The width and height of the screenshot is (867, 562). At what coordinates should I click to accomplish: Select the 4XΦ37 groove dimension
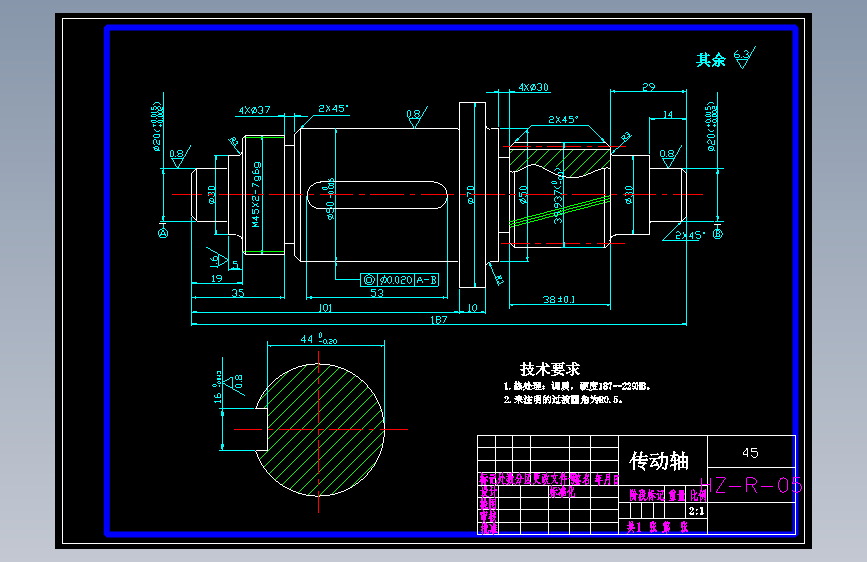(x=254, y=110)
